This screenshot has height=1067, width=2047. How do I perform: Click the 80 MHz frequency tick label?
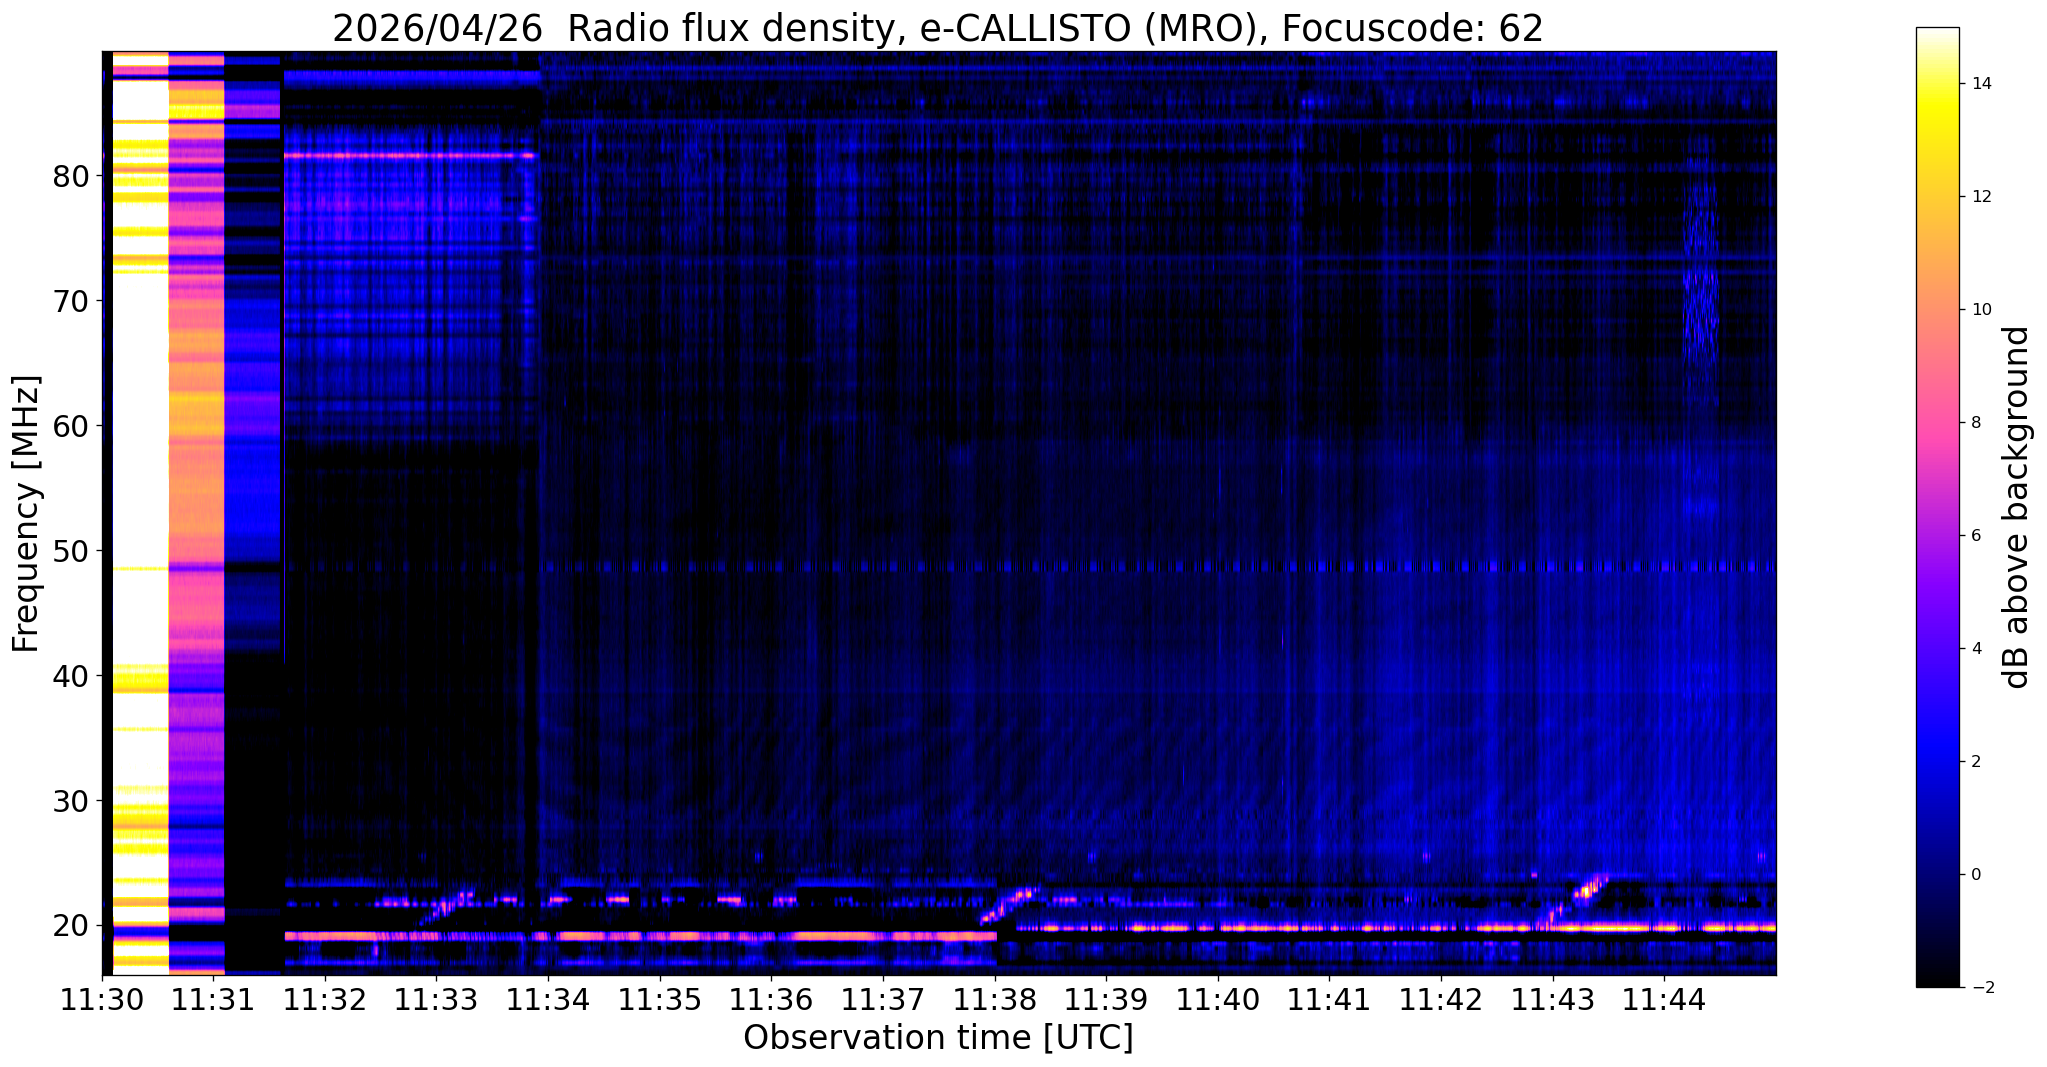coord(70,176)
